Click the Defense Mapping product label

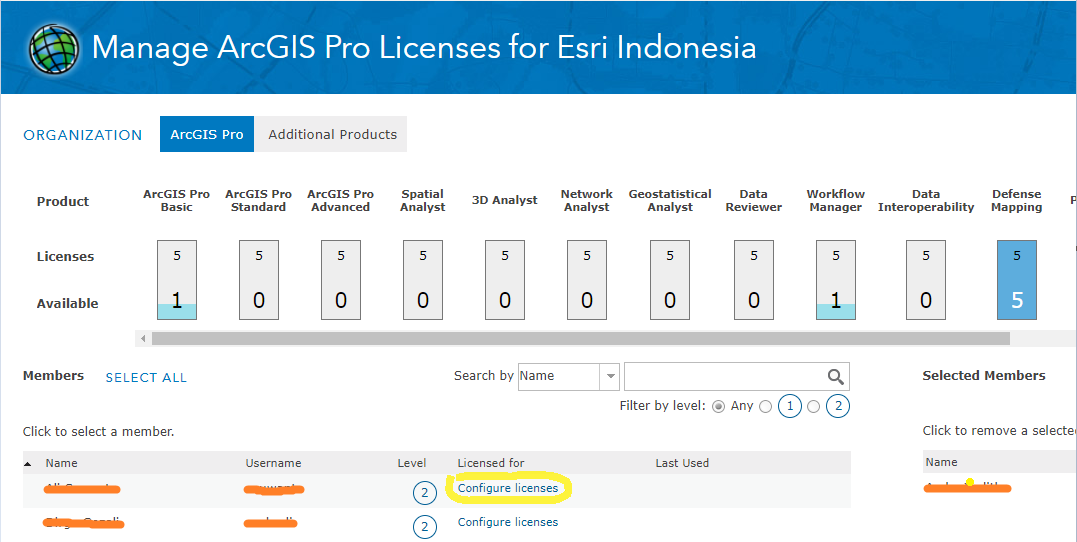coord(1017,201)
